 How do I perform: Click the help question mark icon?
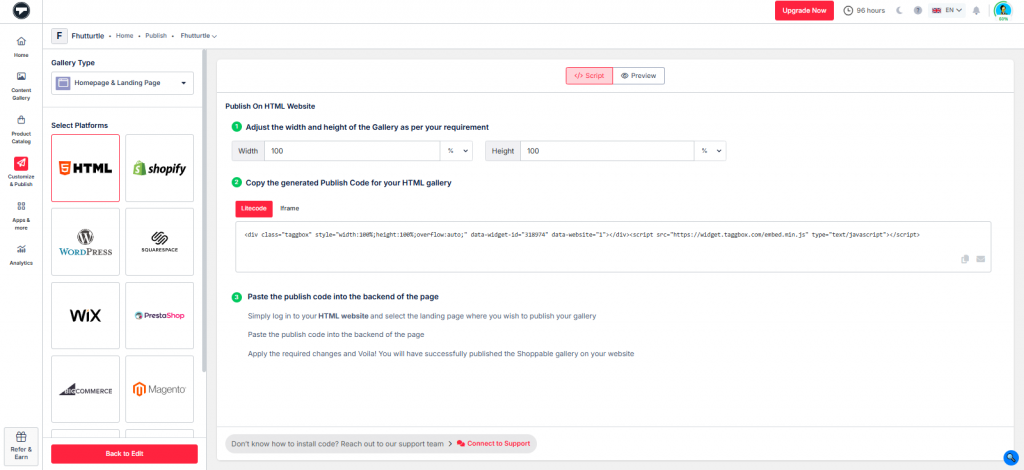(x=917, y=10)
